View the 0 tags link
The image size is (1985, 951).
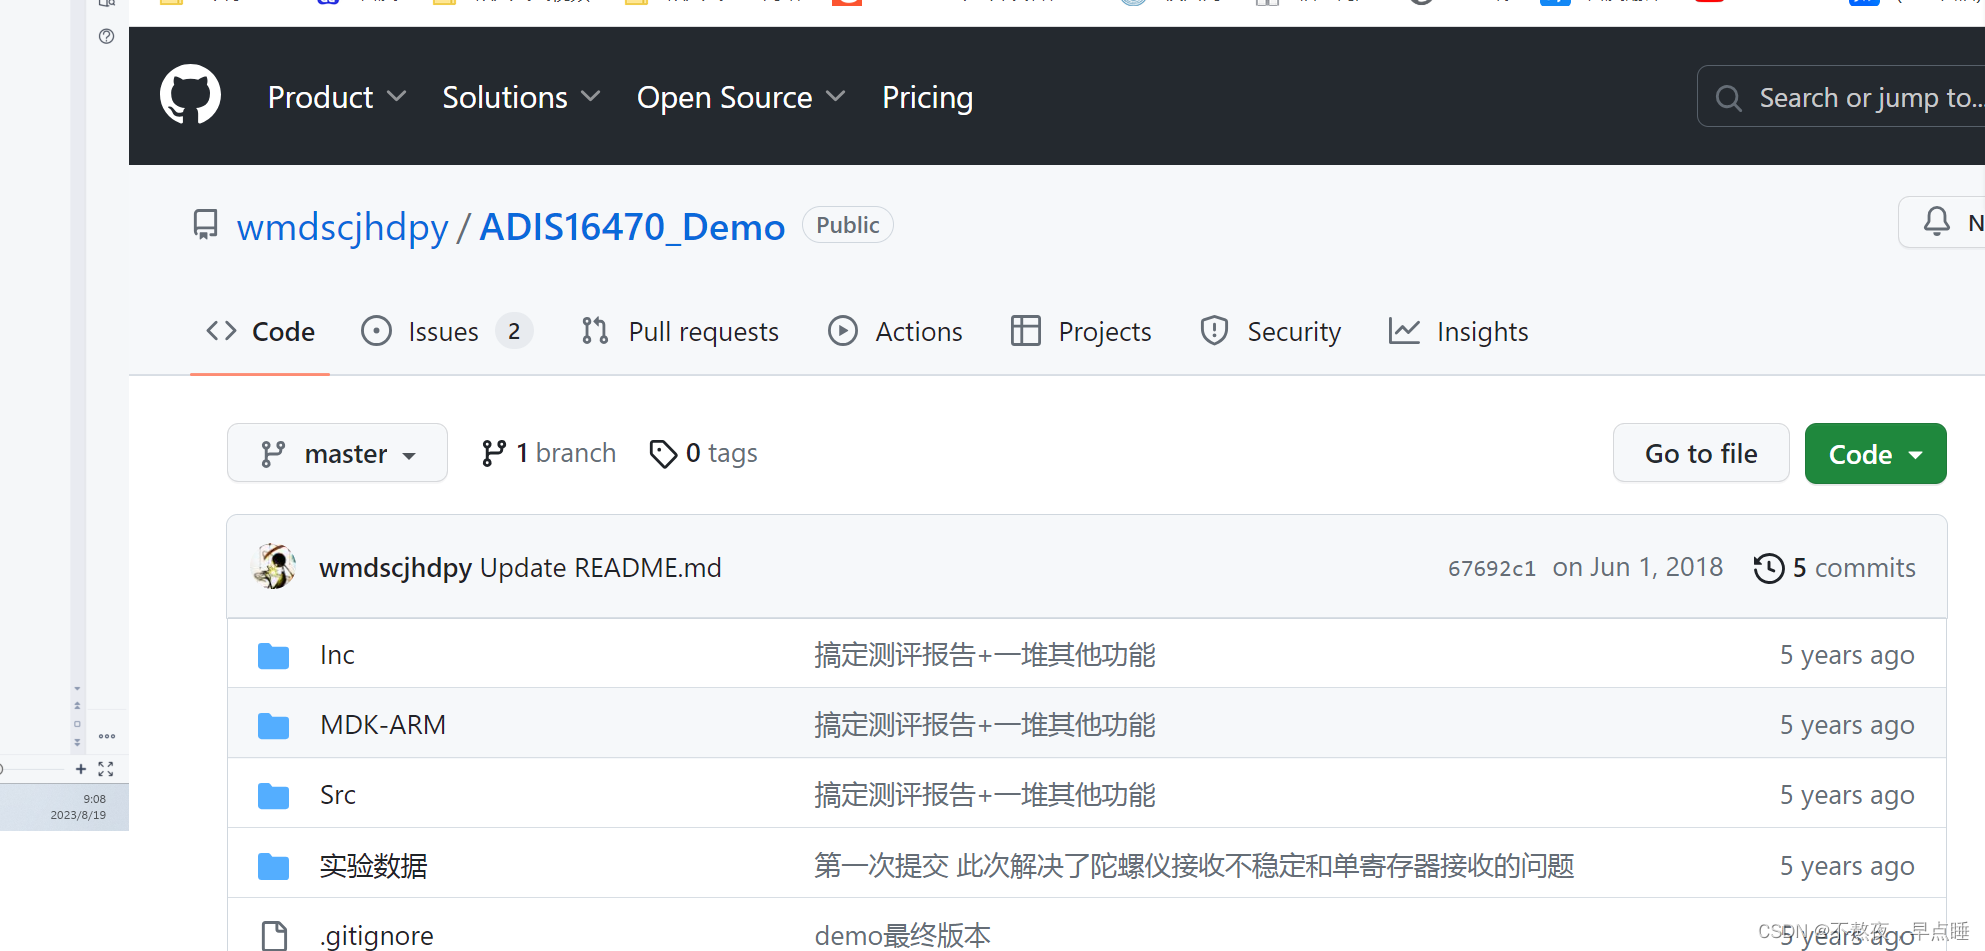pos(703,453)
